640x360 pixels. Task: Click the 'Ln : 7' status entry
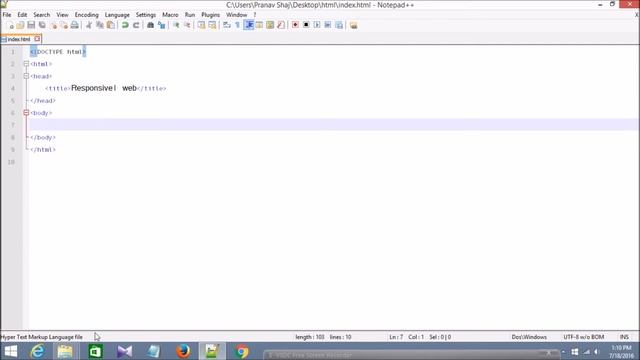point(396,337)
